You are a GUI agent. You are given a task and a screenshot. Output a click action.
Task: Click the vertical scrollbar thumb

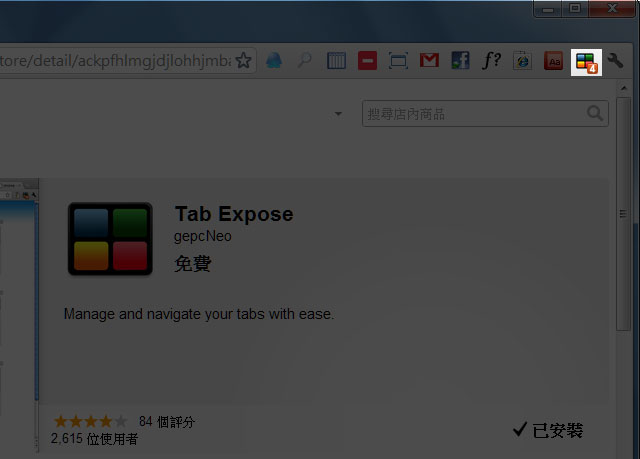(x=623, y=214)
